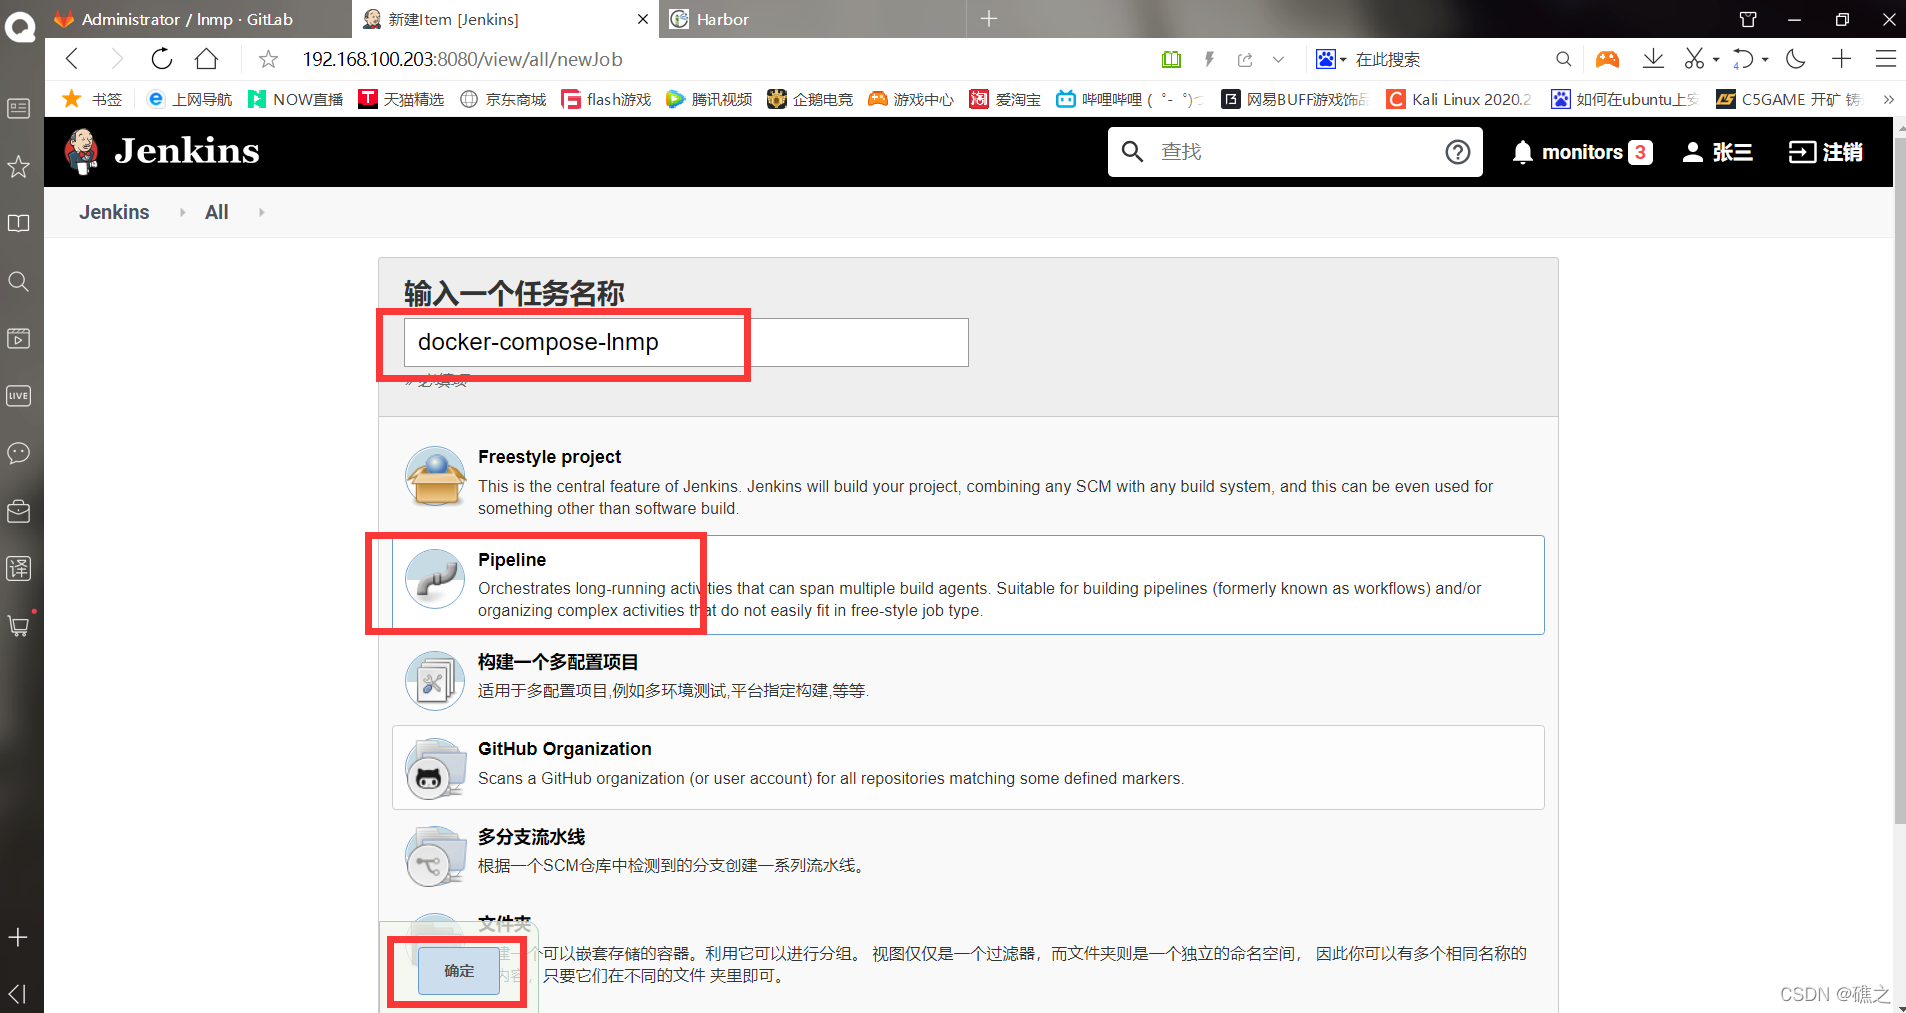Click the monitors bell notification icon
This screenshot has height=1013, width=1906.
(x=1523, y=152)
